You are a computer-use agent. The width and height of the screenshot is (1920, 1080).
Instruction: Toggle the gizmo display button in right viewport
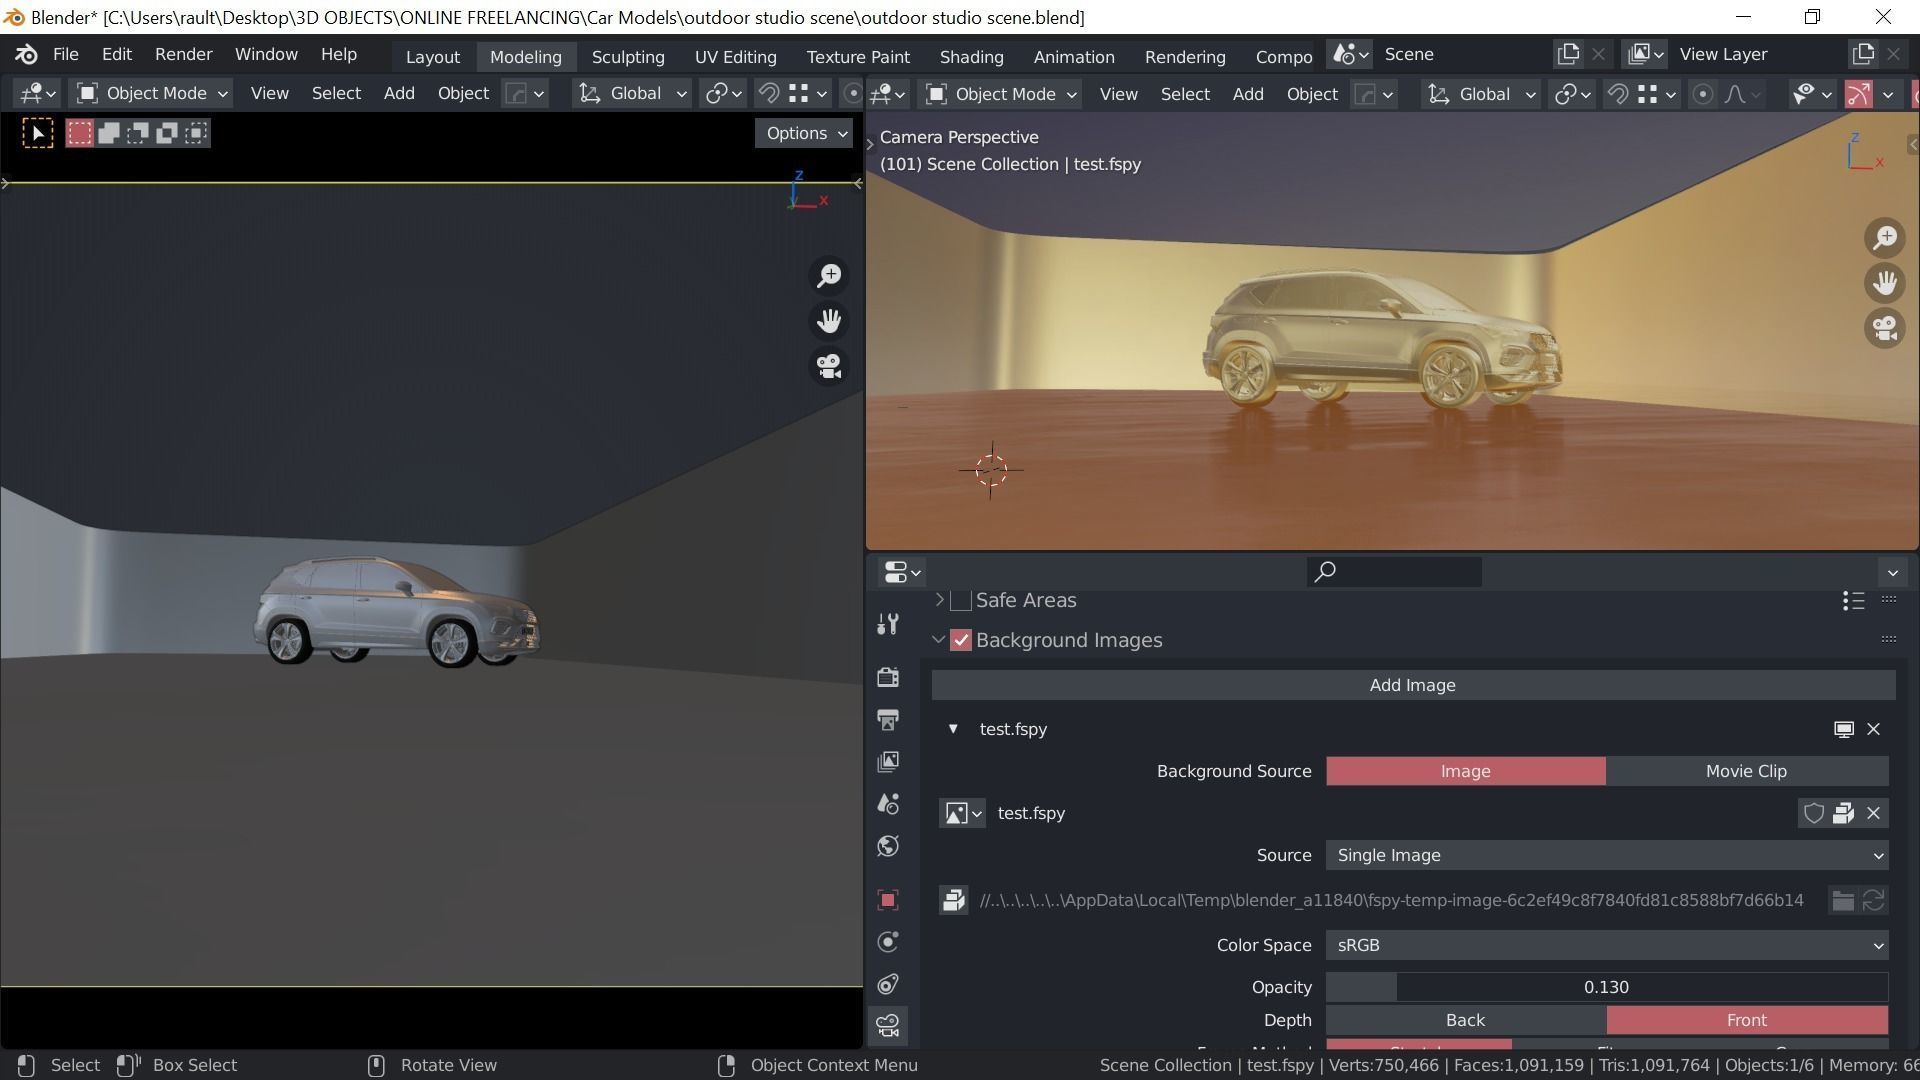(1858, 94)
